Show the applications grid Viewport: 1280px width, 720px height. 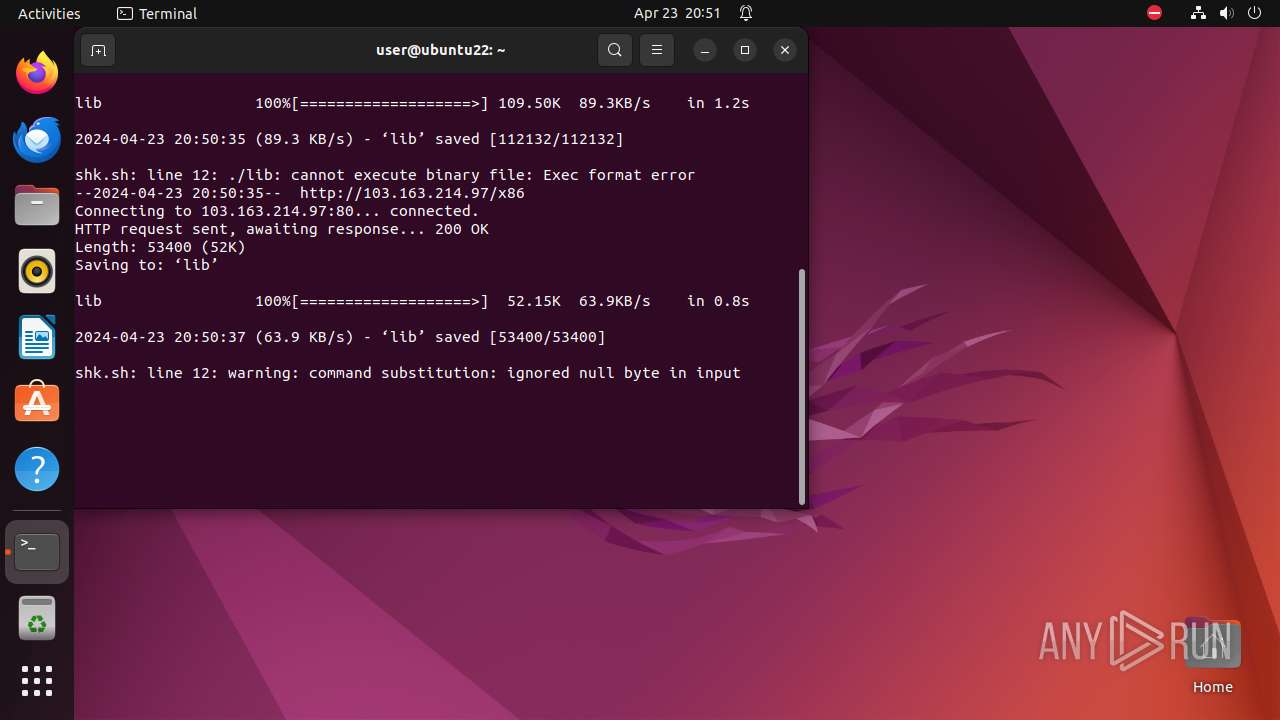[37, 681]
